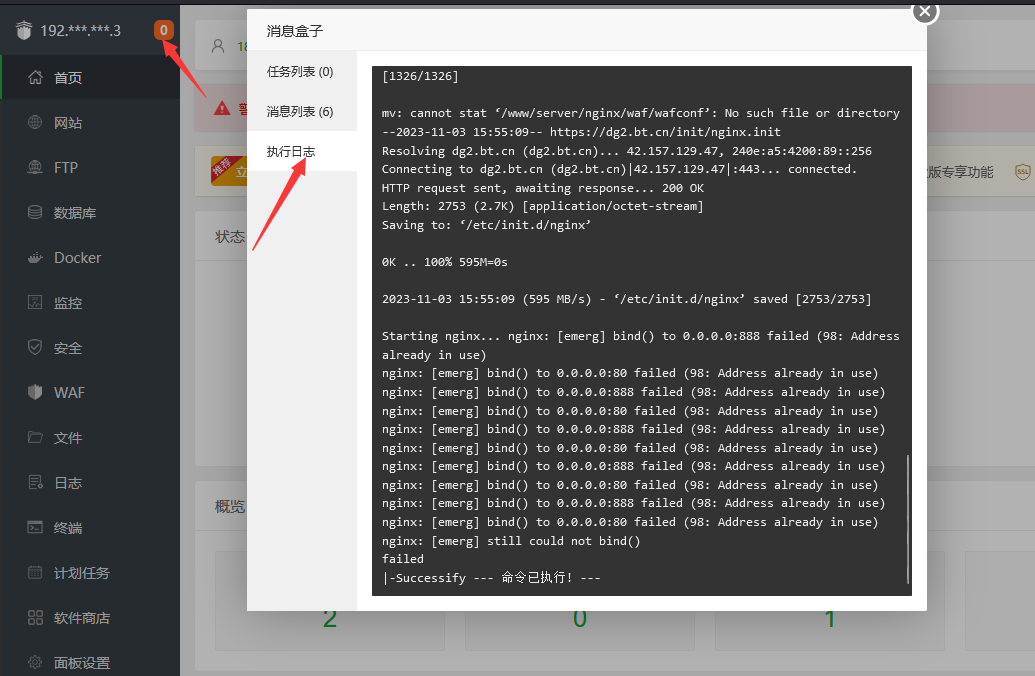
Task: Click the grid icon beside 软件商店
Action: pyautogui.click(x=36, y=617)
